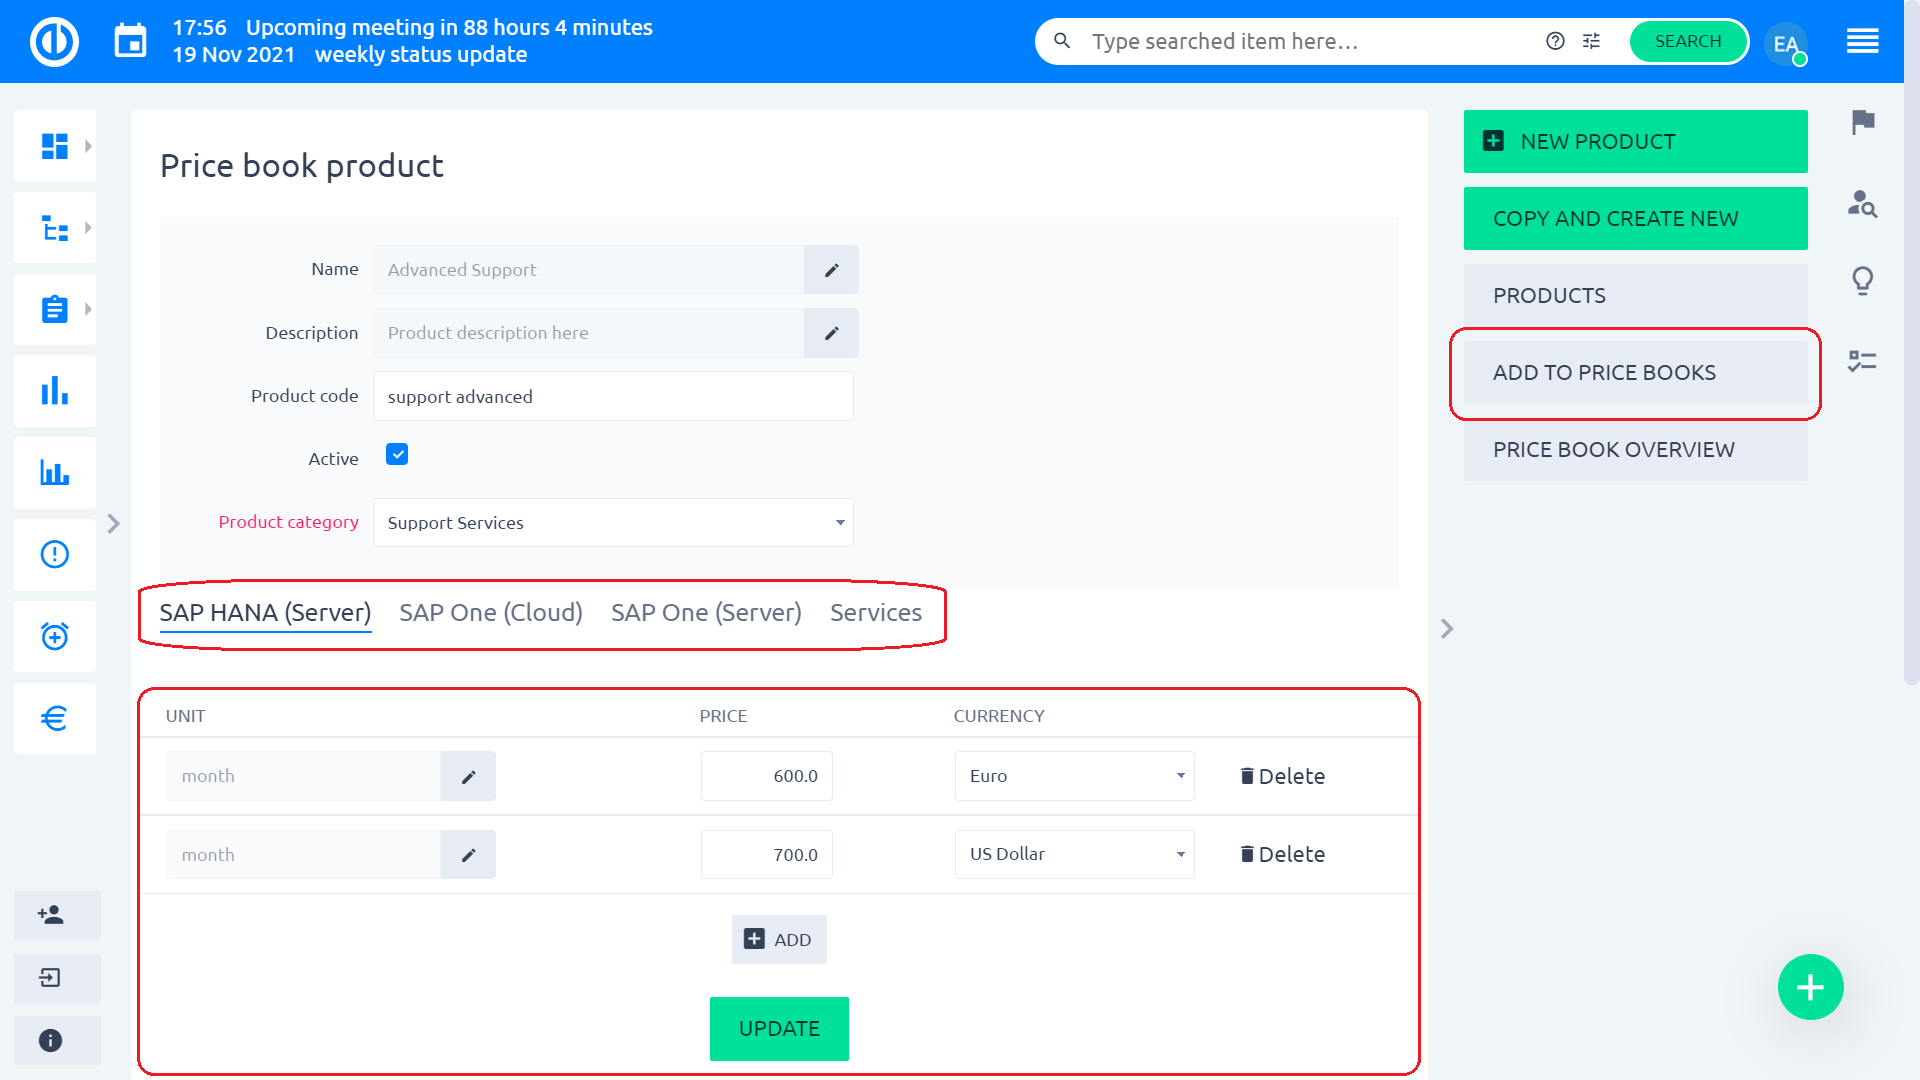
Task: Open the euro finance sidebar icon
Action: point(55,718)
